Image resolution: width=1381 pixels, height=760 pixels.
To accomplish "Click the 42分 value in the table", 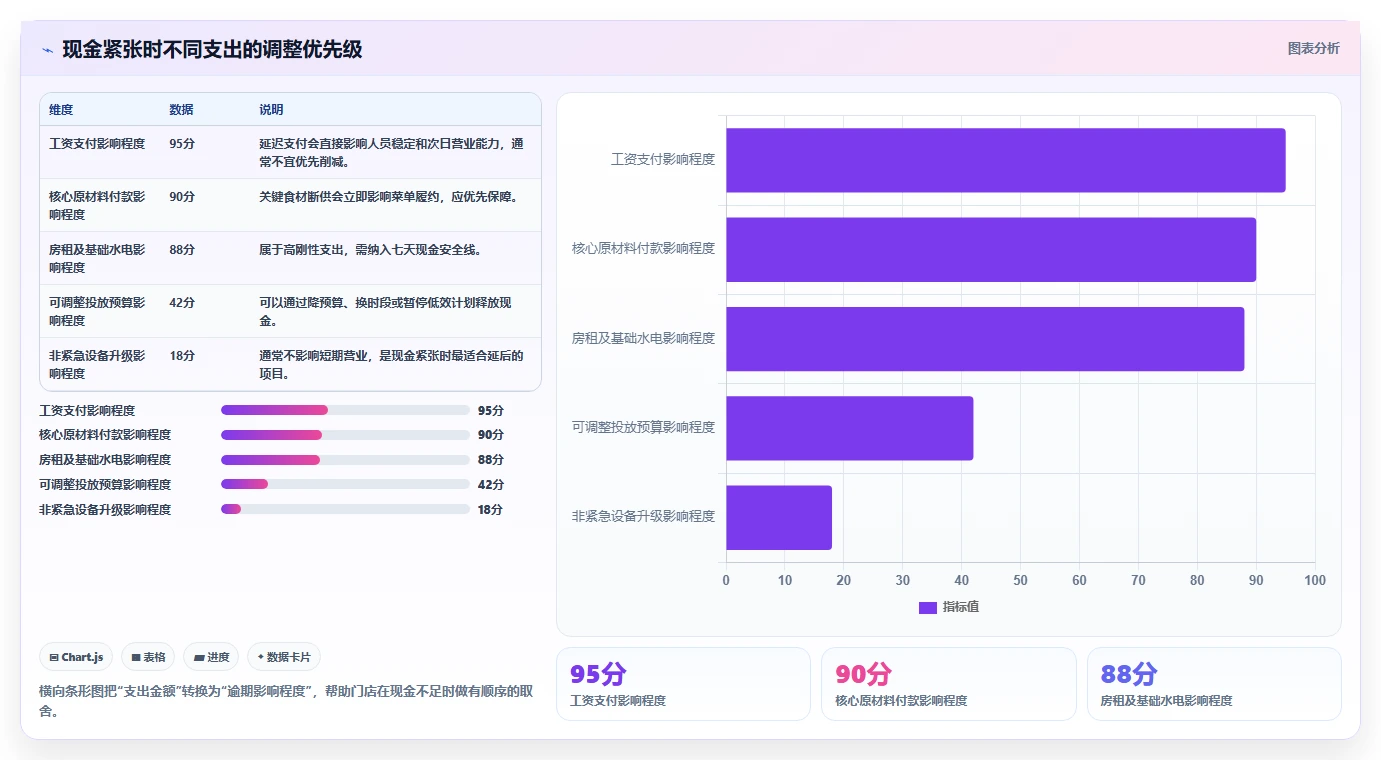I will click(182, 303).
